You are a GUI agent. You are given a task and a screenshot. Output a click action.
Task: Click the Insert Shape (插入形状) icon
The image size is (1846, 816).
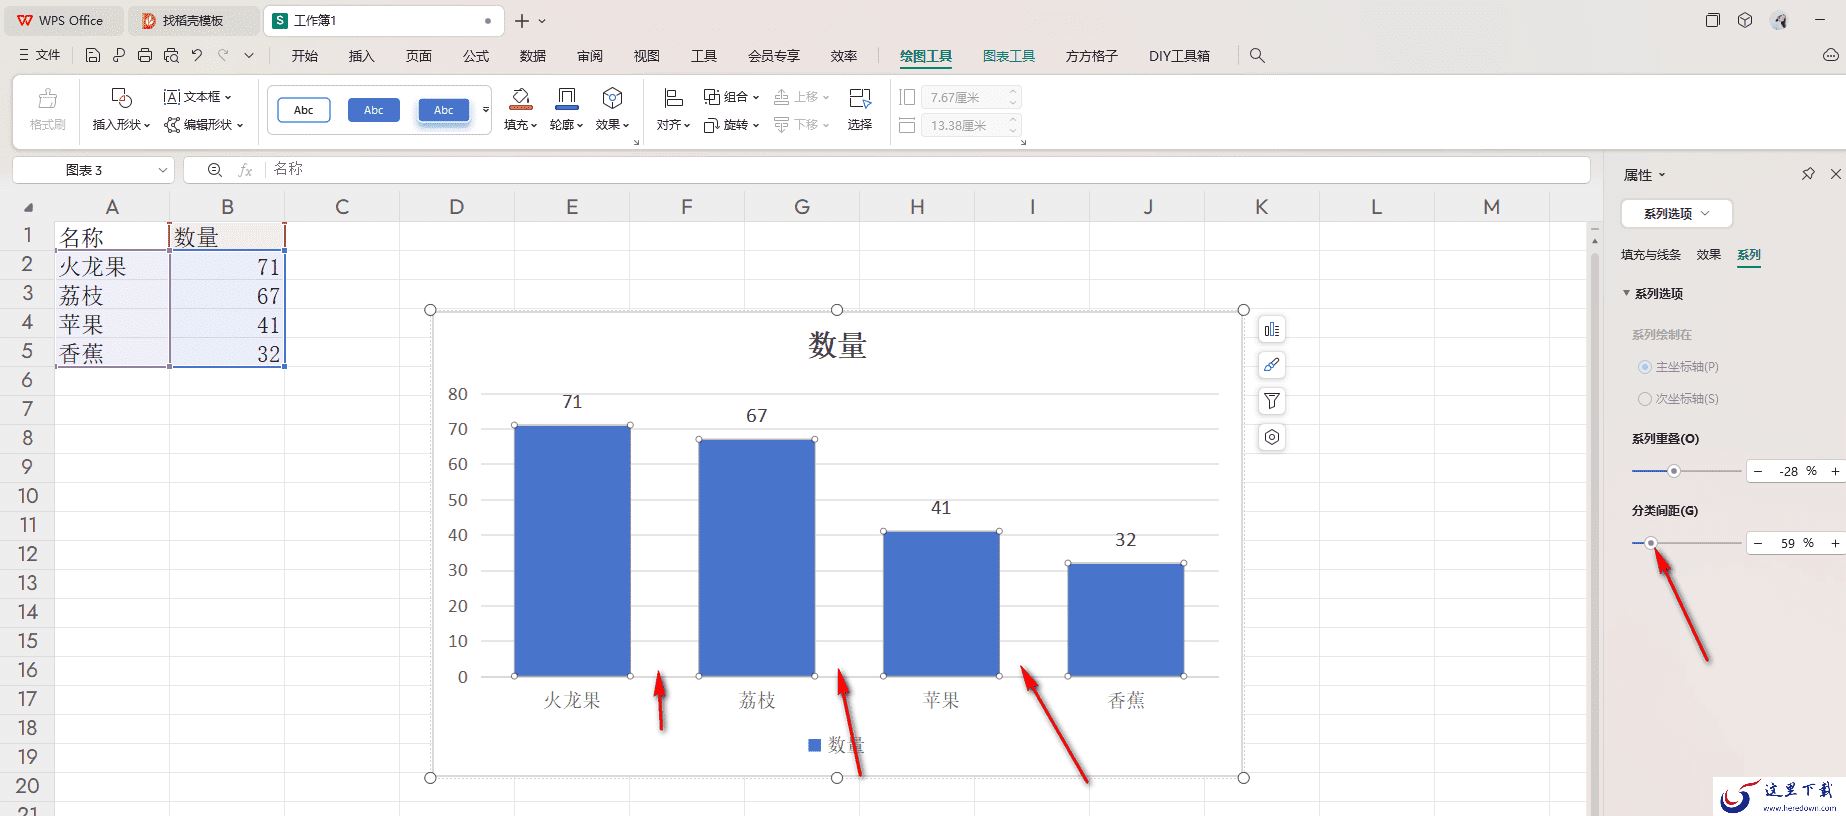pos(121,98)
